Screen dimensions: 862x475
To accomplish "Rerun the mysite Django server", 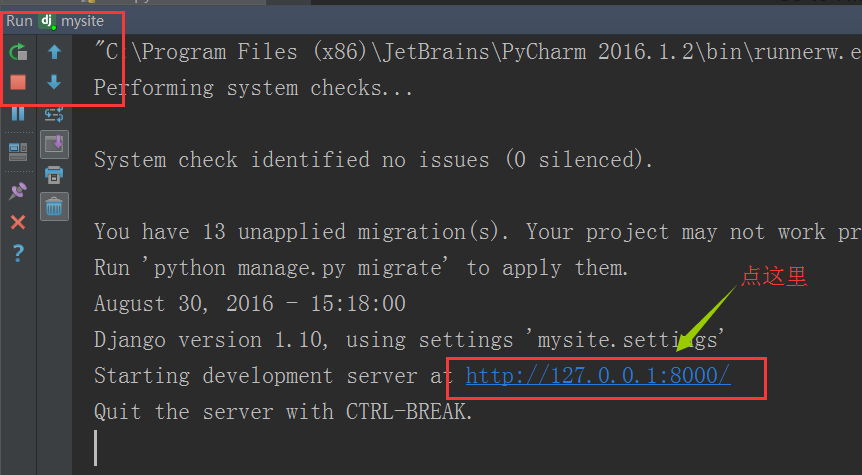I will click(18, 52).
